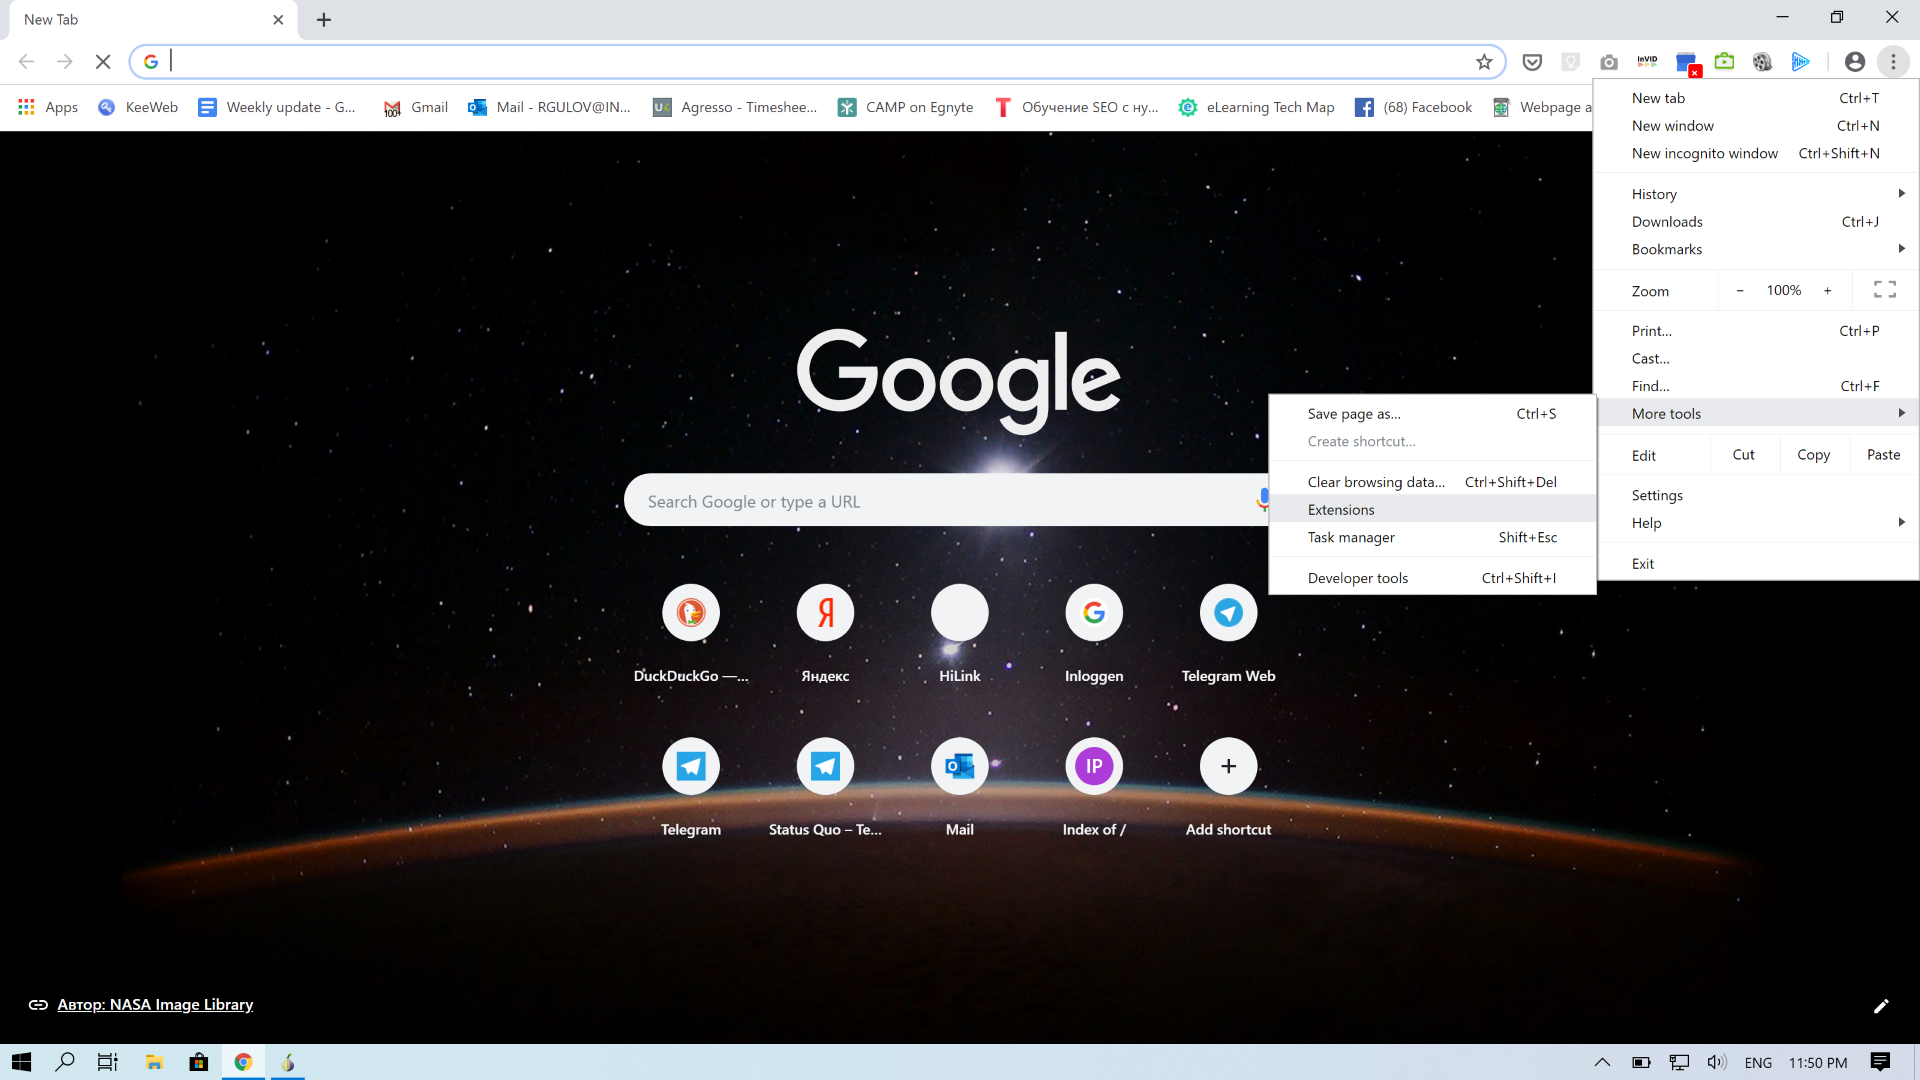Open the INVID extension icon

1647,62
